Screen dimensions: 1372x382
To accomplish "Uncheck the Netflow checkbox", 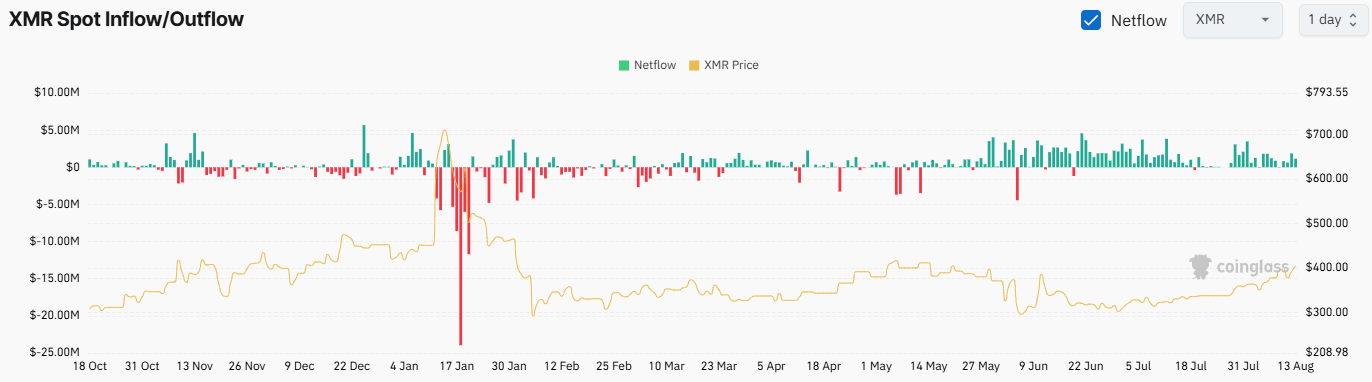I will [1091, 20].
